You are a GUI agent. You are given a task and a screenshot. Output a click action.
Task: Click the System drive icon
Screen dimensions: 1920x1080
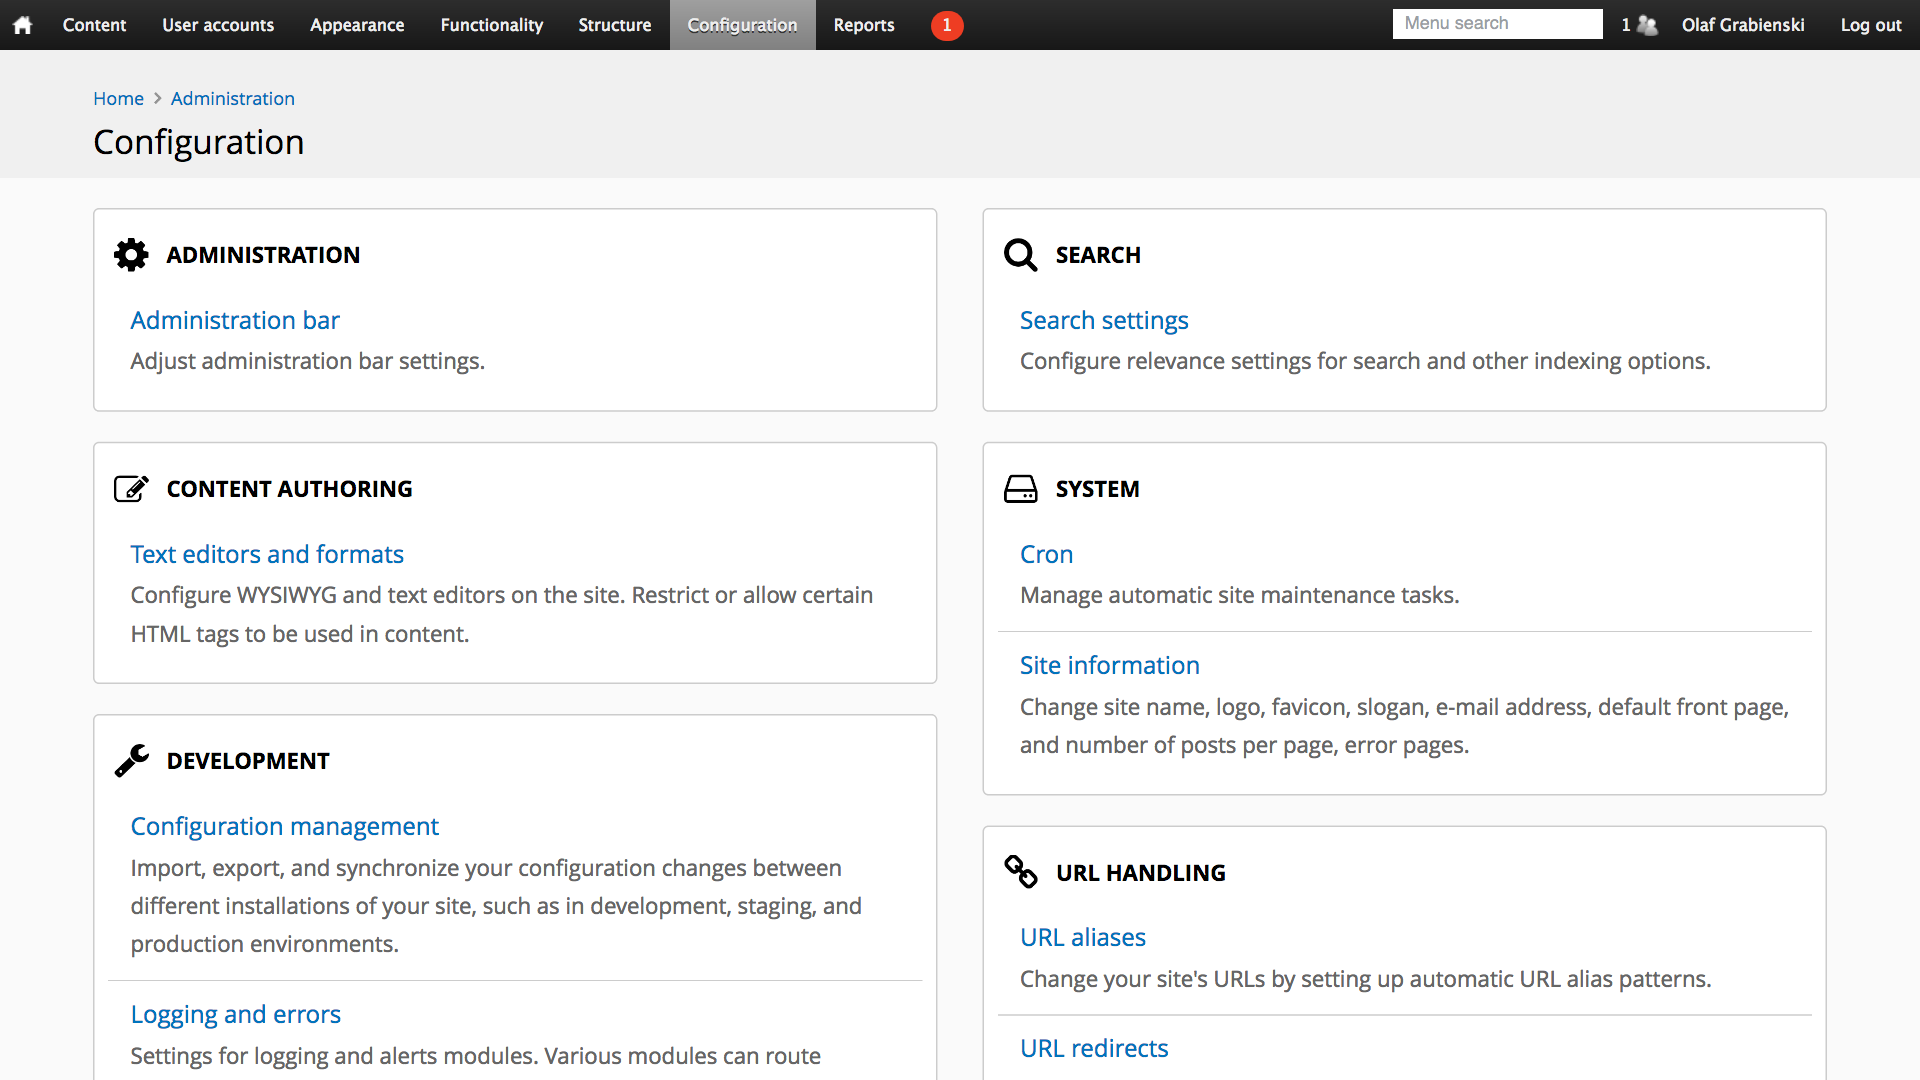[x=1020, y=489]
